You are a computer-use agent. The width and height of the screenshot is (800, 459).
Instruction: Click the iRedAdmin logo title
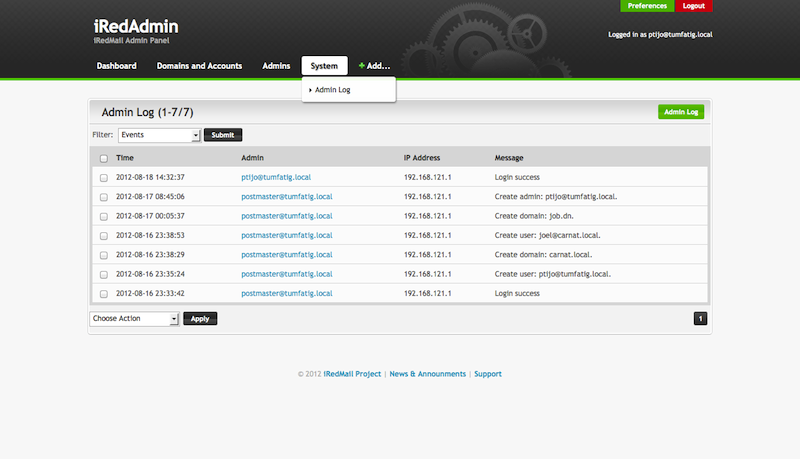click(x=136, y=26)
